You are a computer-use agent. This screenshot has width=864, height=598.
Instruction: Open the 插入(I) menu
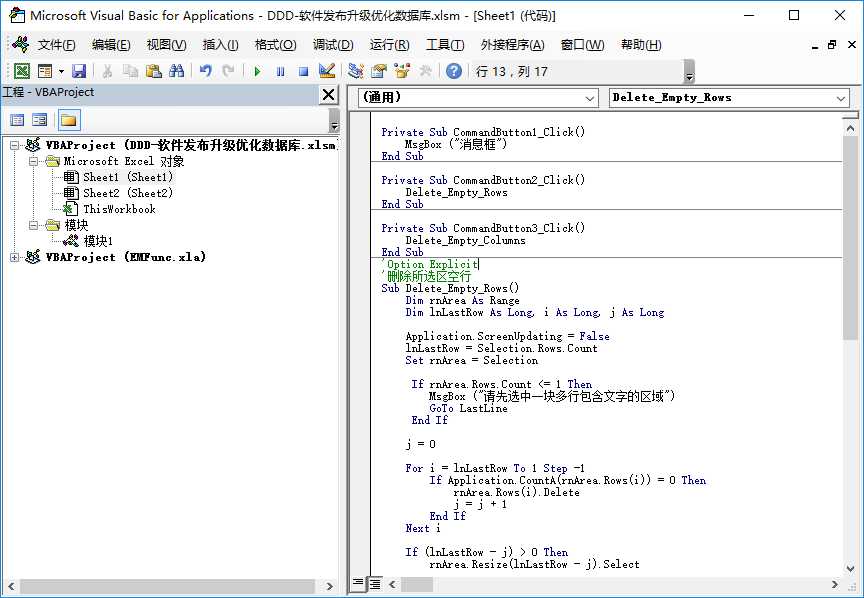pos(220,45)
